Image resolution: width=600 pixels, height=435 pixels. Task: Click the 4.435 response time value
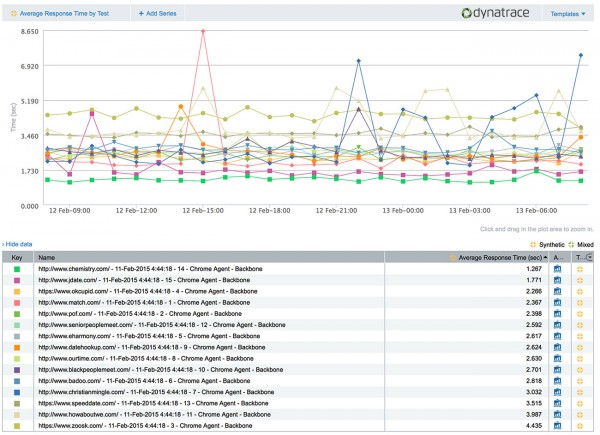click(534, 425)
